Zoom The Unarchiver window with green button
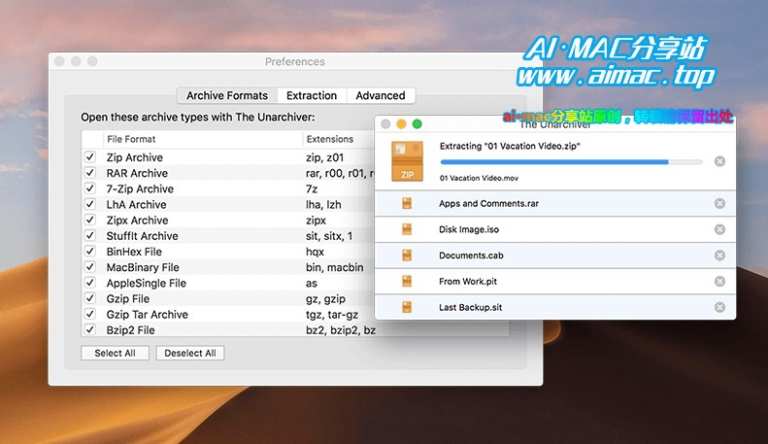The width and height of the screenshot is (768, 444). point(417,124)
